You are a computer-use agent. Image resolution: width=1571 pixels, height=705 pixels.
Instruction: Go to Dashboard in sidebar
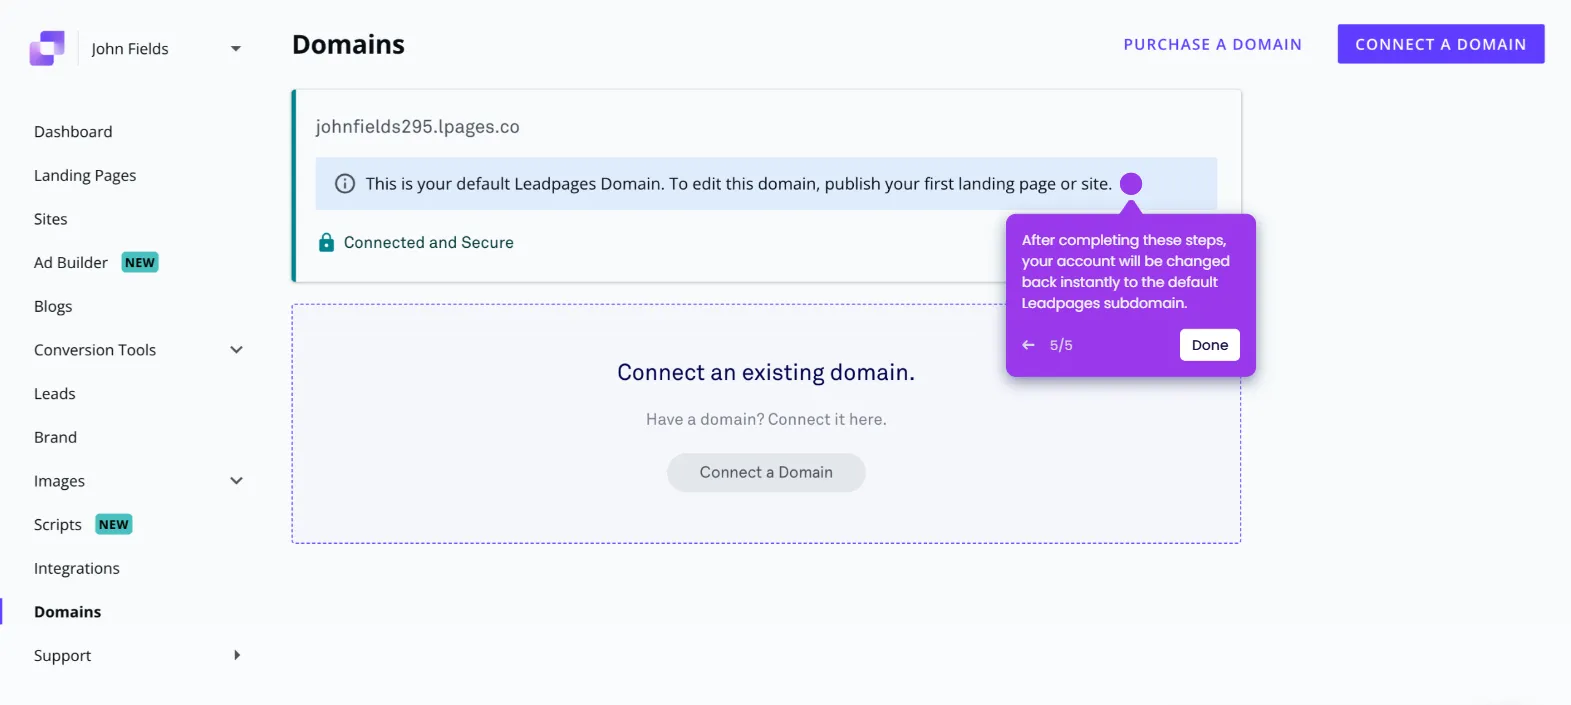pyautogui.click(x=73, y=132)
